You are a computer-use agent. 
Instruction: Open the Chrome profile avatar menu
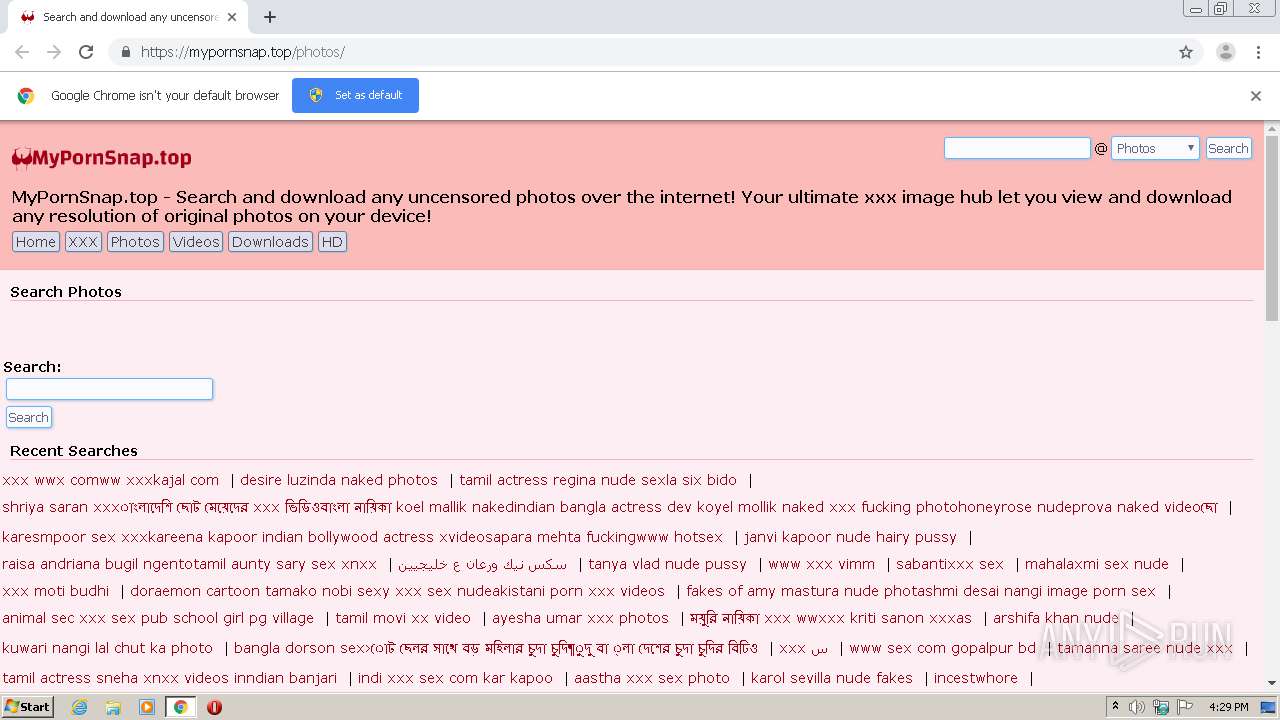point(1226,52)
